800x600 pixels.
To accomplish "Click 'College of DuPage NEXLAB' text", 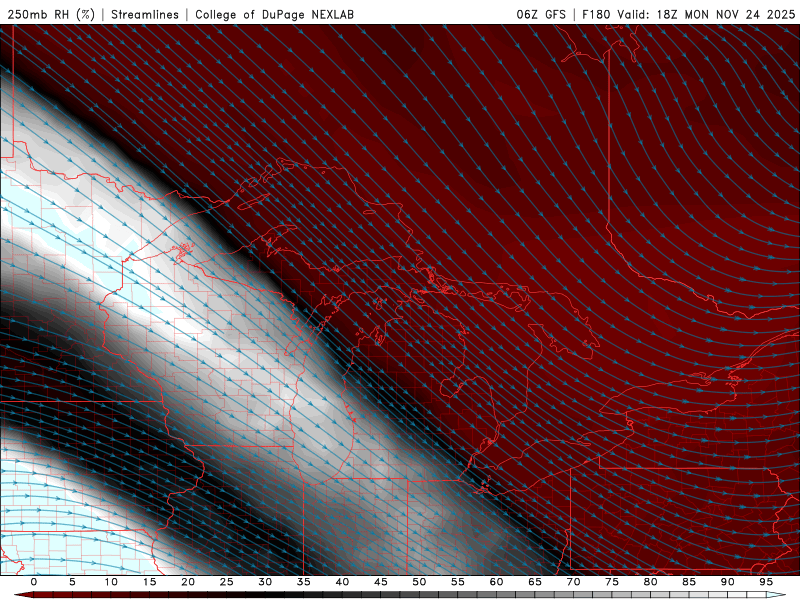I will [274, 14].
